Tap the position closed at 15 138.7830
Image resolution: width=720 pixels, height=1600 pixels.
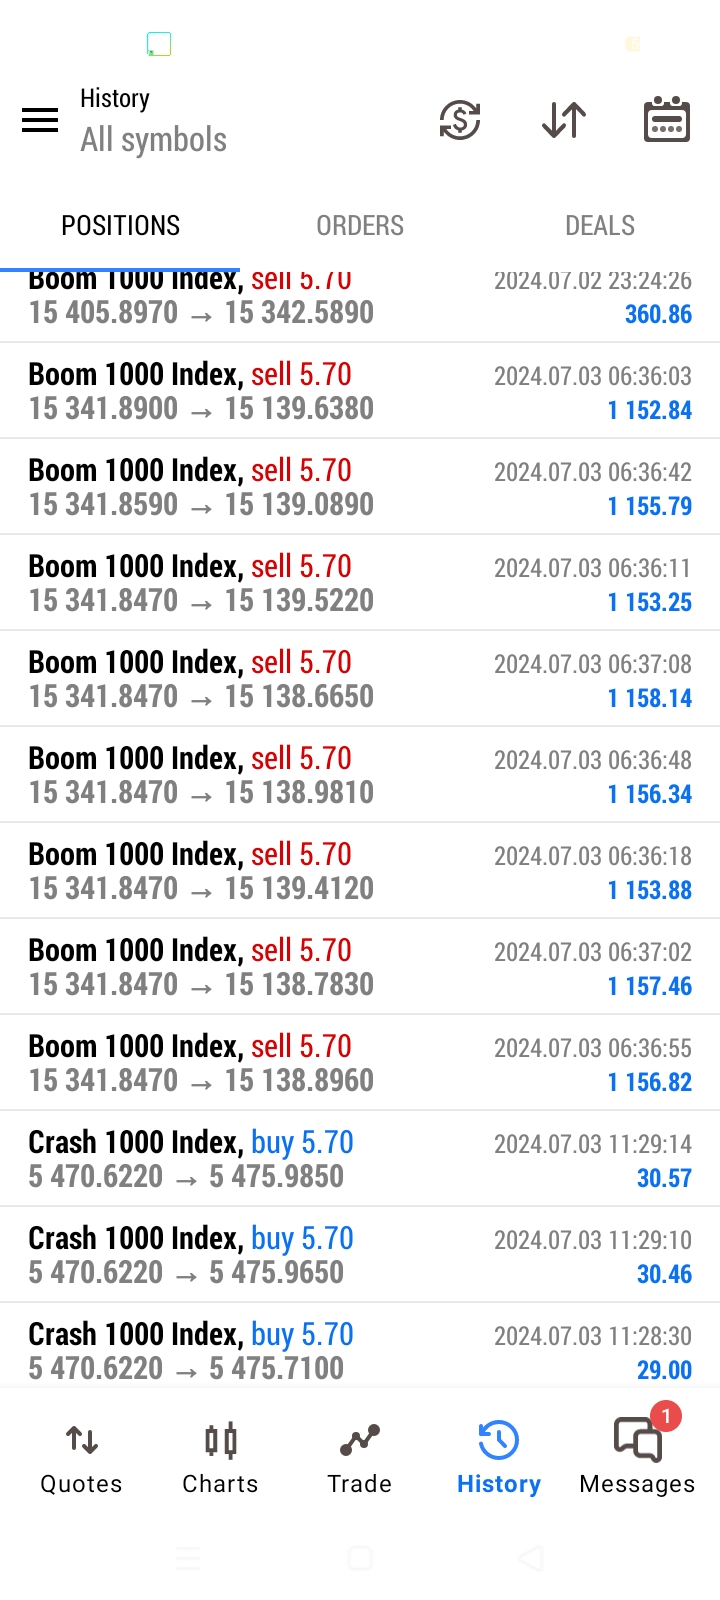coord(360,967)
